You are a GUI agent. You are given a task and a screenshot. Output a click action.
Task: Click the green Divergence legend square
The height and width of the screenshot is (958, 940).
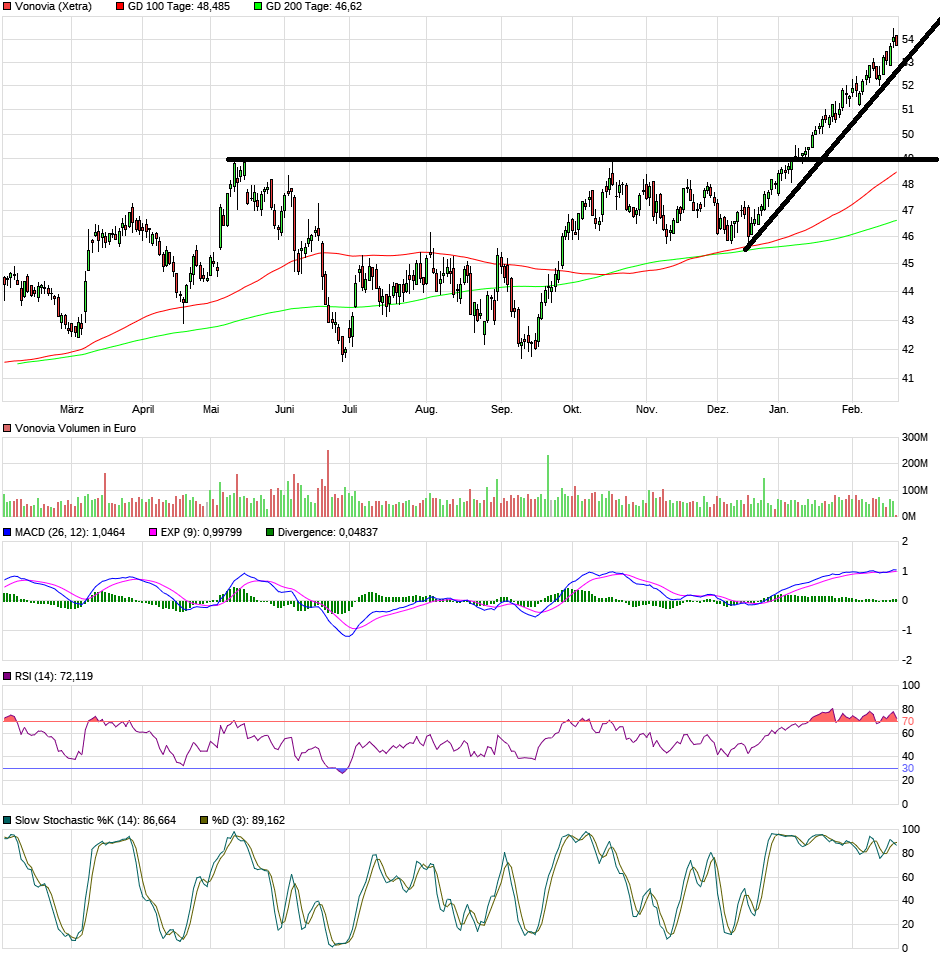pyautogui.click(x=270, y=533)
